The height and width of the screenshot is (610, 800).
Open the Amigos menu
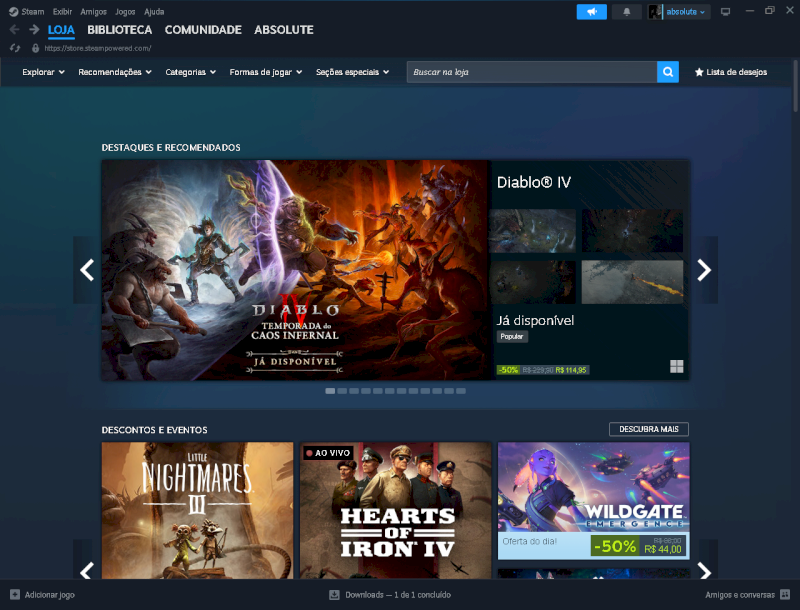pos(93,12)
